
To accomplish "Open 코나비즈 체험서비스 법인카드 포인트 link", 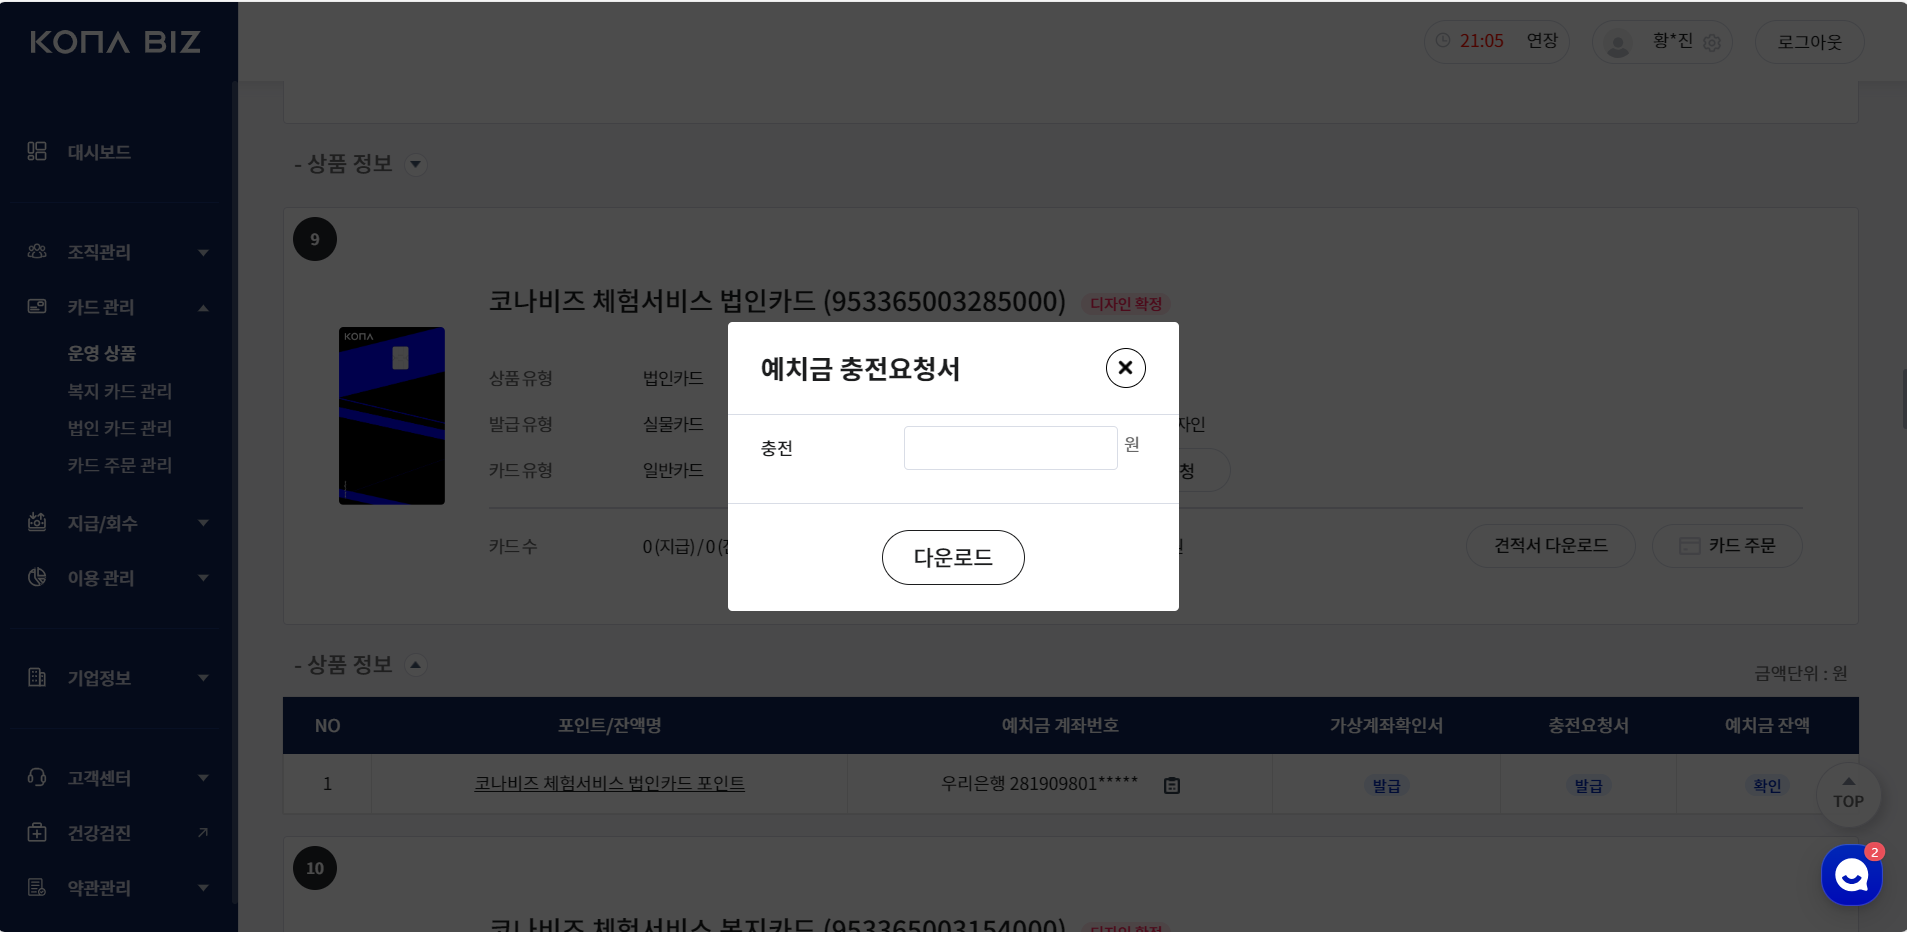I will (609, 784).
